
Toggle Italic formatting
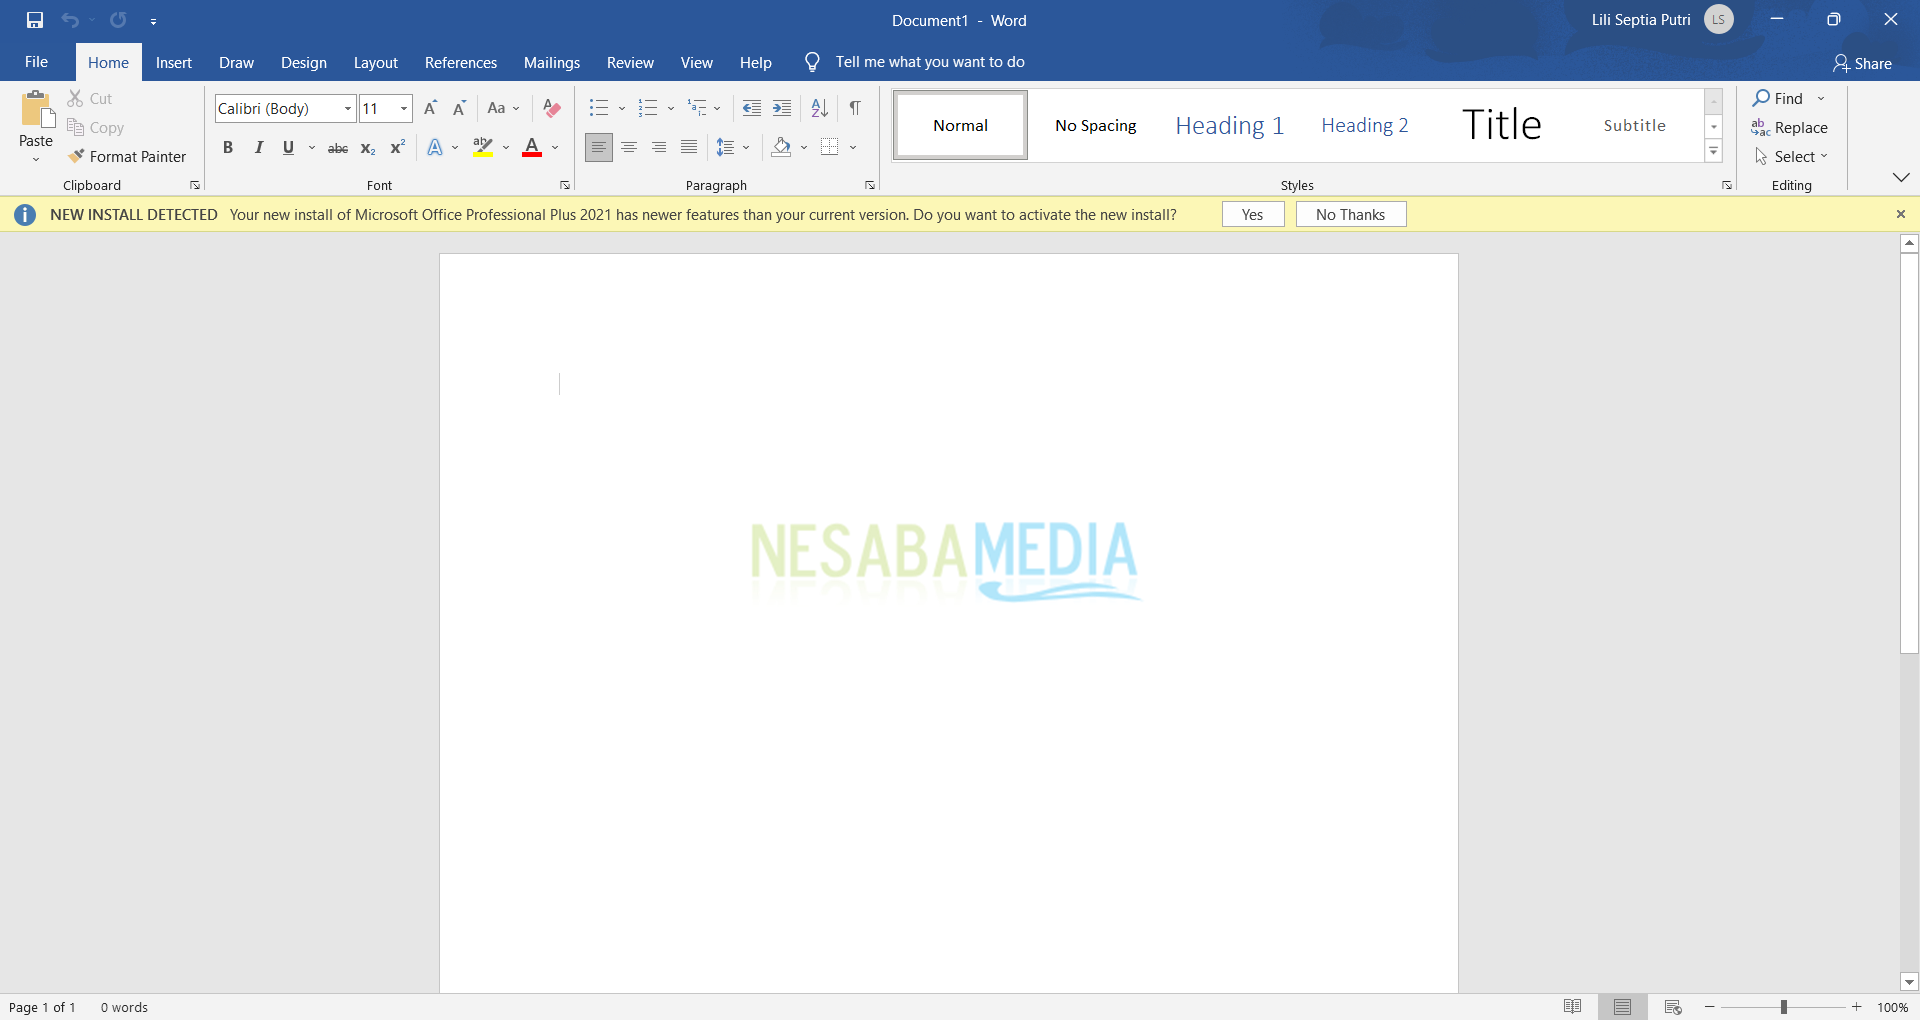click(x=259, y=148)
